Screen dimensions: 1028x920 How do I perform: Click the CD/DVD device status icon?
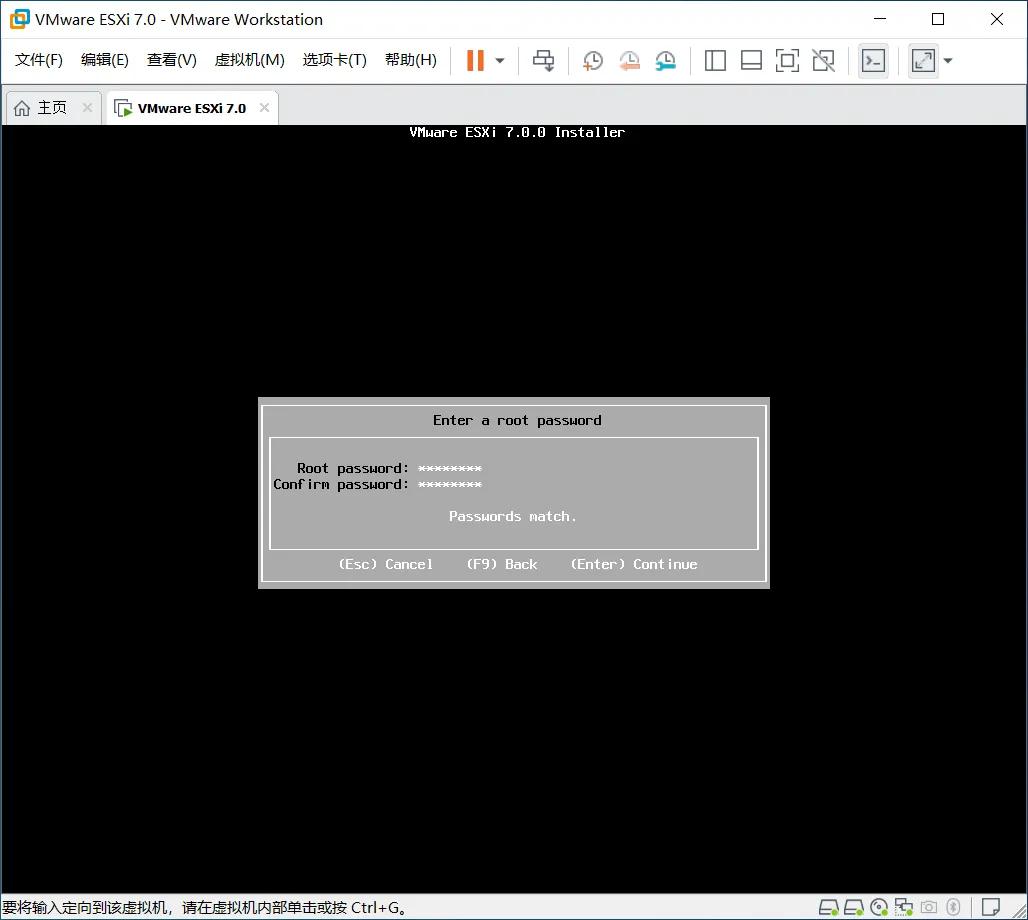[878, 907]
